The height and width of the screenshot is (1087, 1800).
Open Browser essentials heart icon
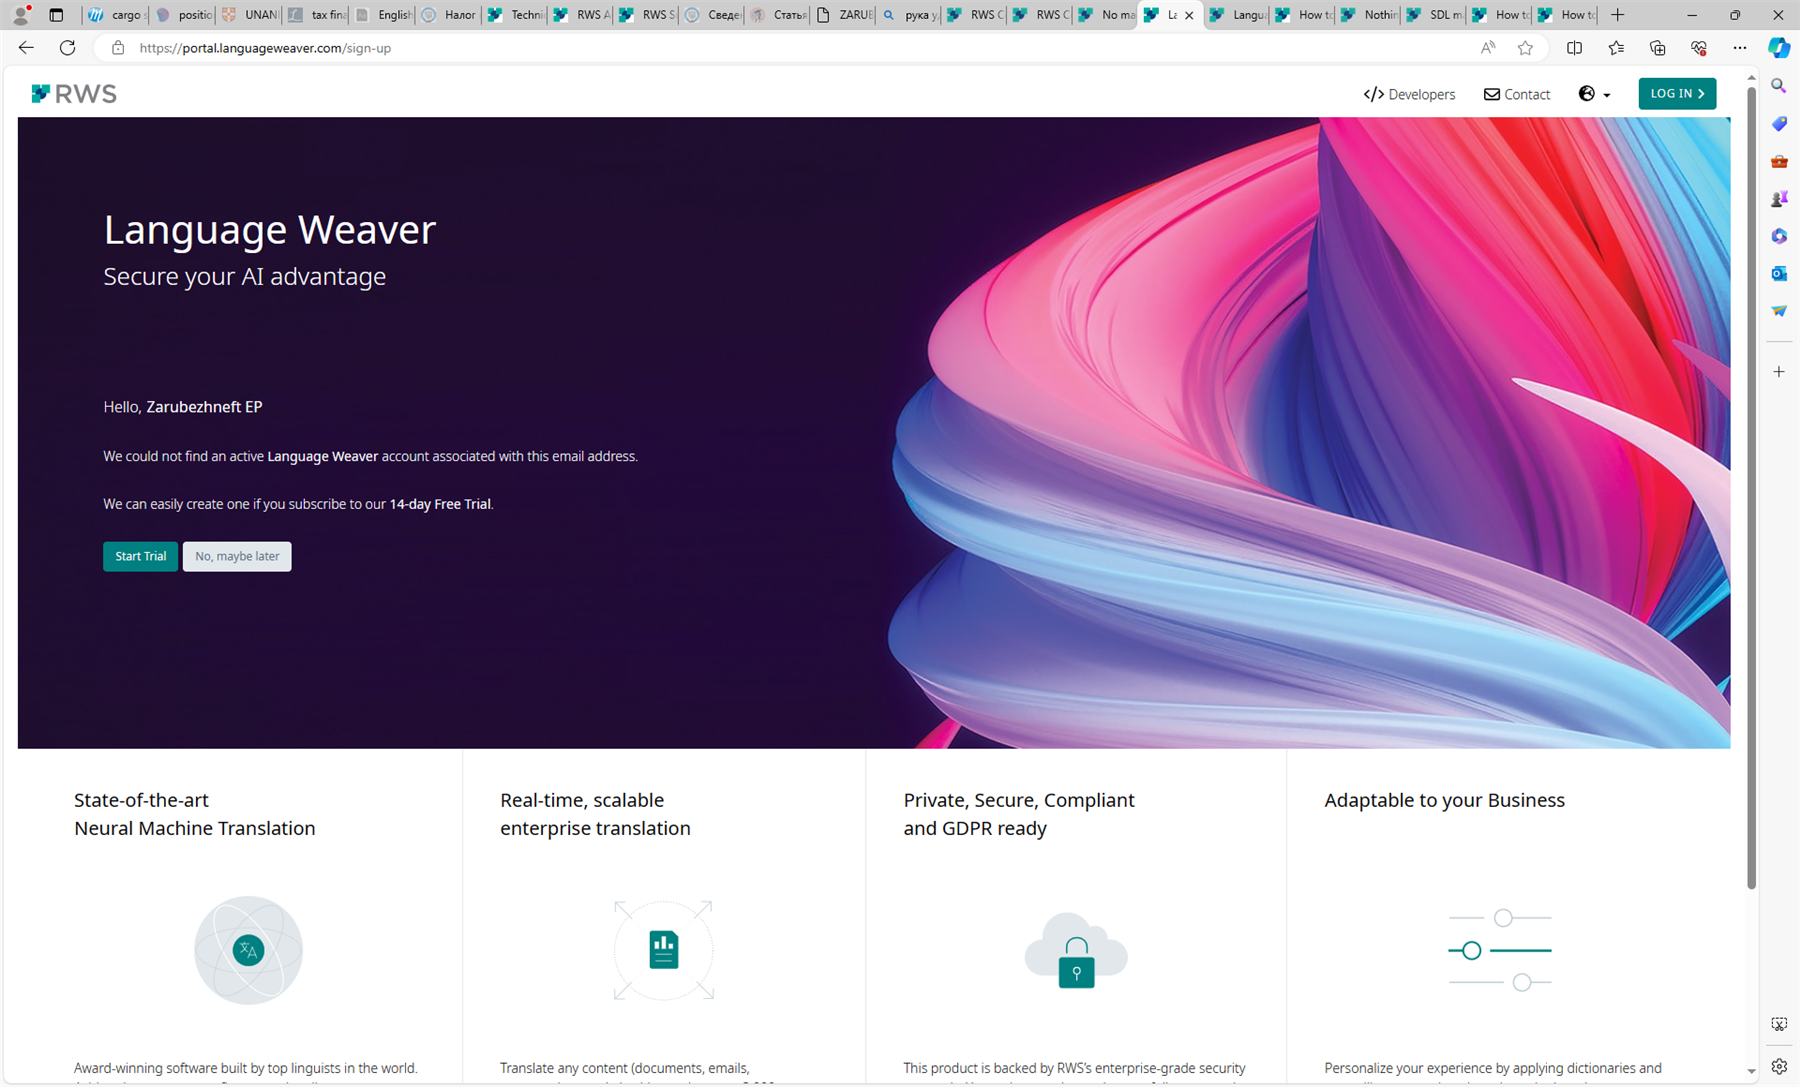pos(1698,48)
